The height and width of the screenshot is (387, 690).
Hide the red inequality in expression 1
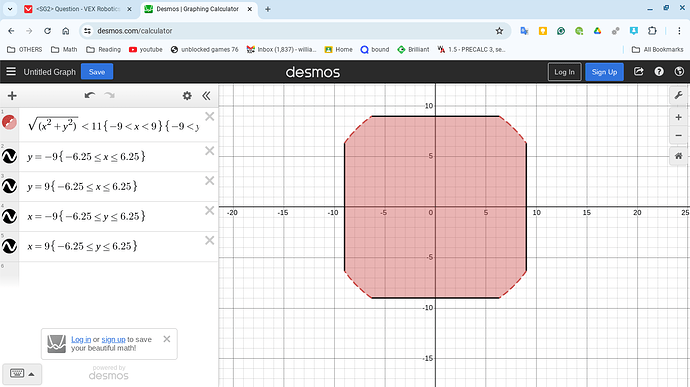click(x=9, y=122)
